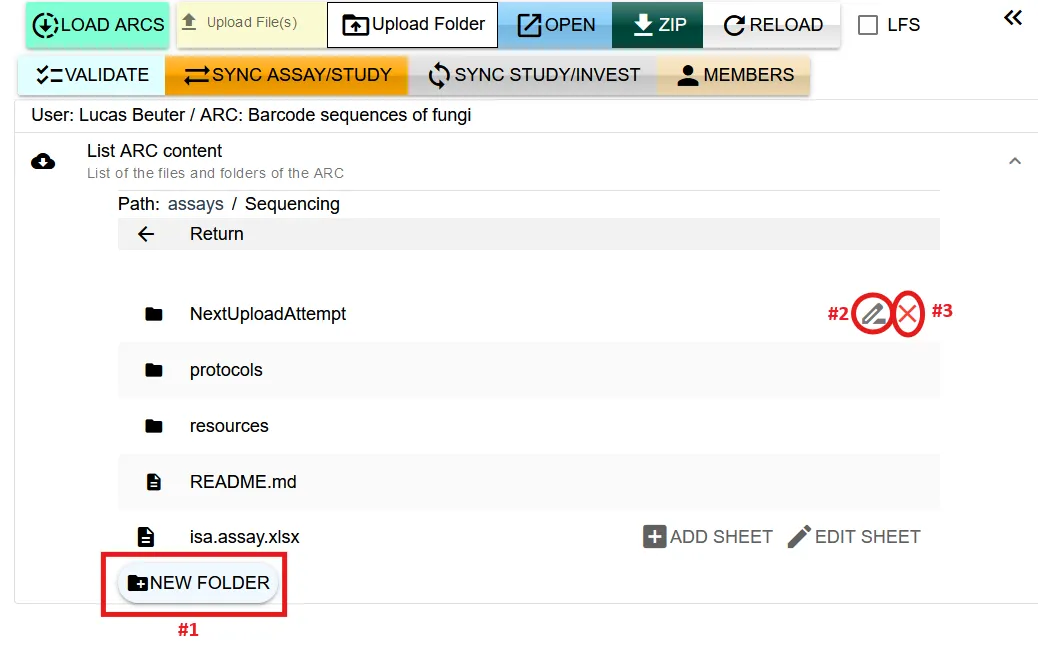Click the LOAD ARCS button
The width and height of the screenshot is (1038, 665).
tap(98, 25)
